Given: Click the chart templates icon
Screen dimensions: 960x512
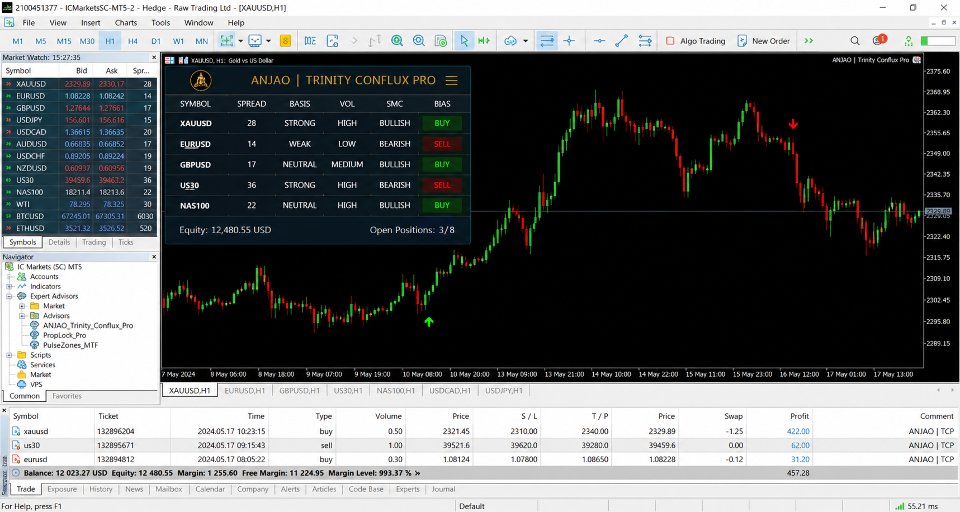Looking at the screenshot, I should 255,41.
